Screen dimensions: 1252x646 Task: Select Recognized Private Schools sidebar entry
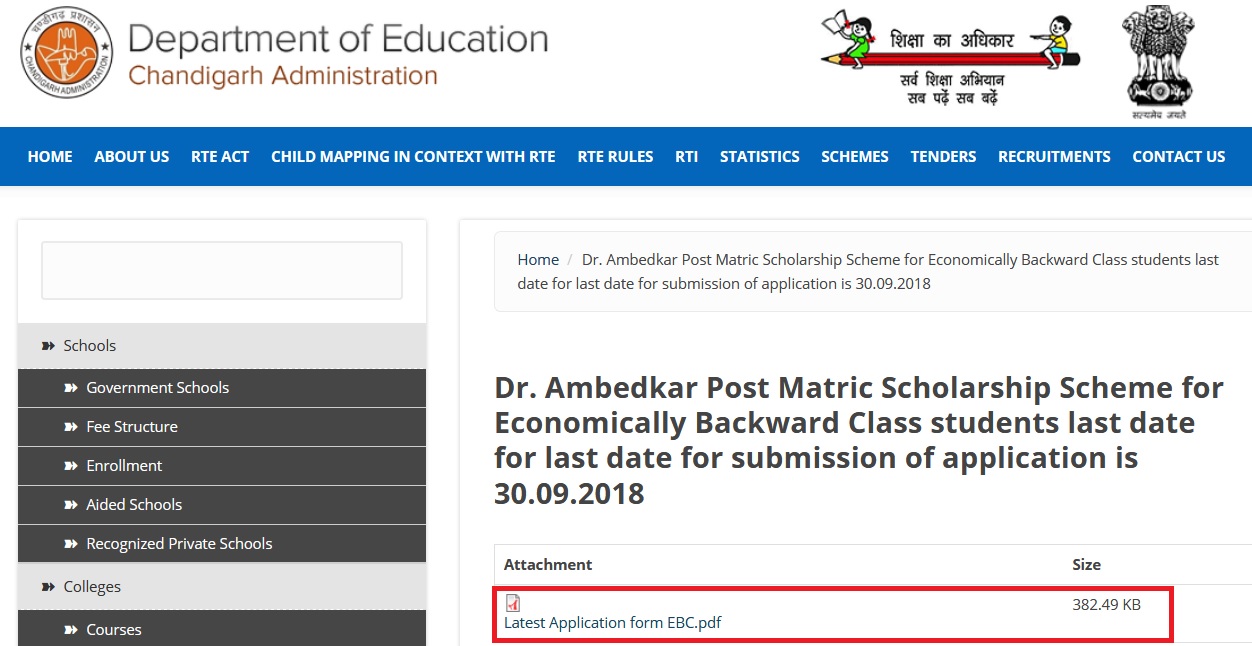point(179,544)
